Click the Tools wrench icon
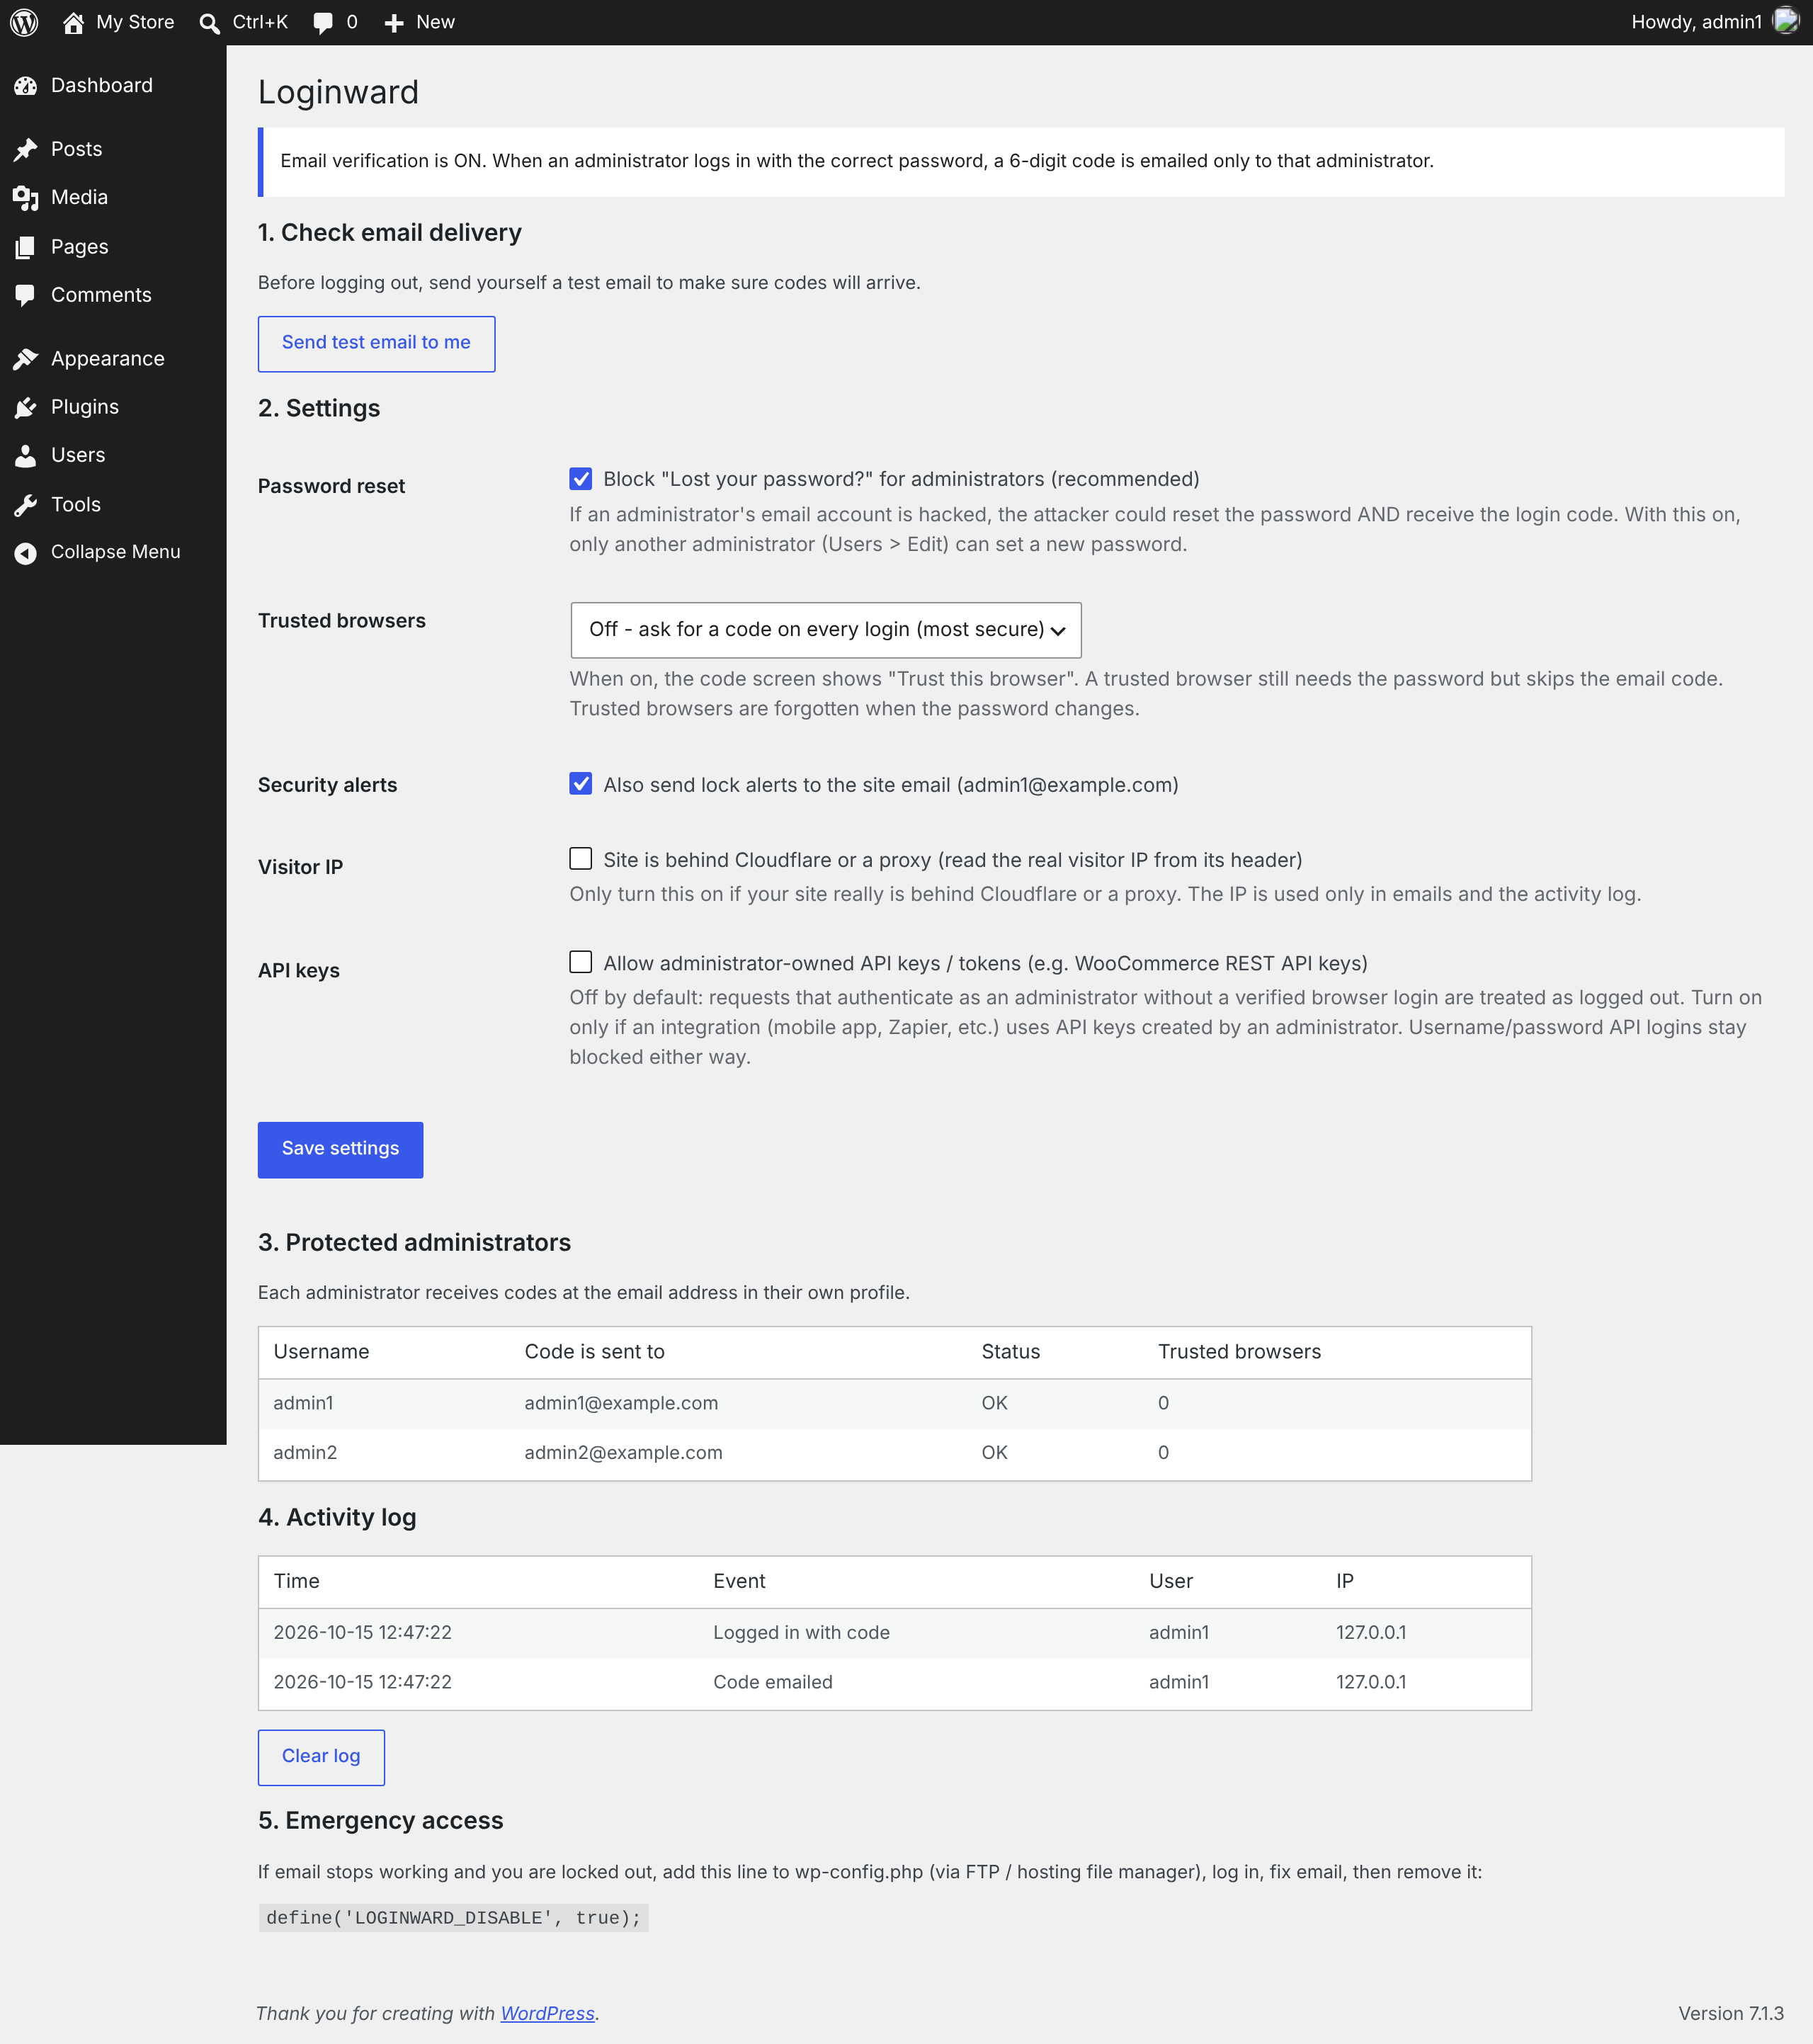This screenshot has height=2044, width=1813. [x=26, y=505]
